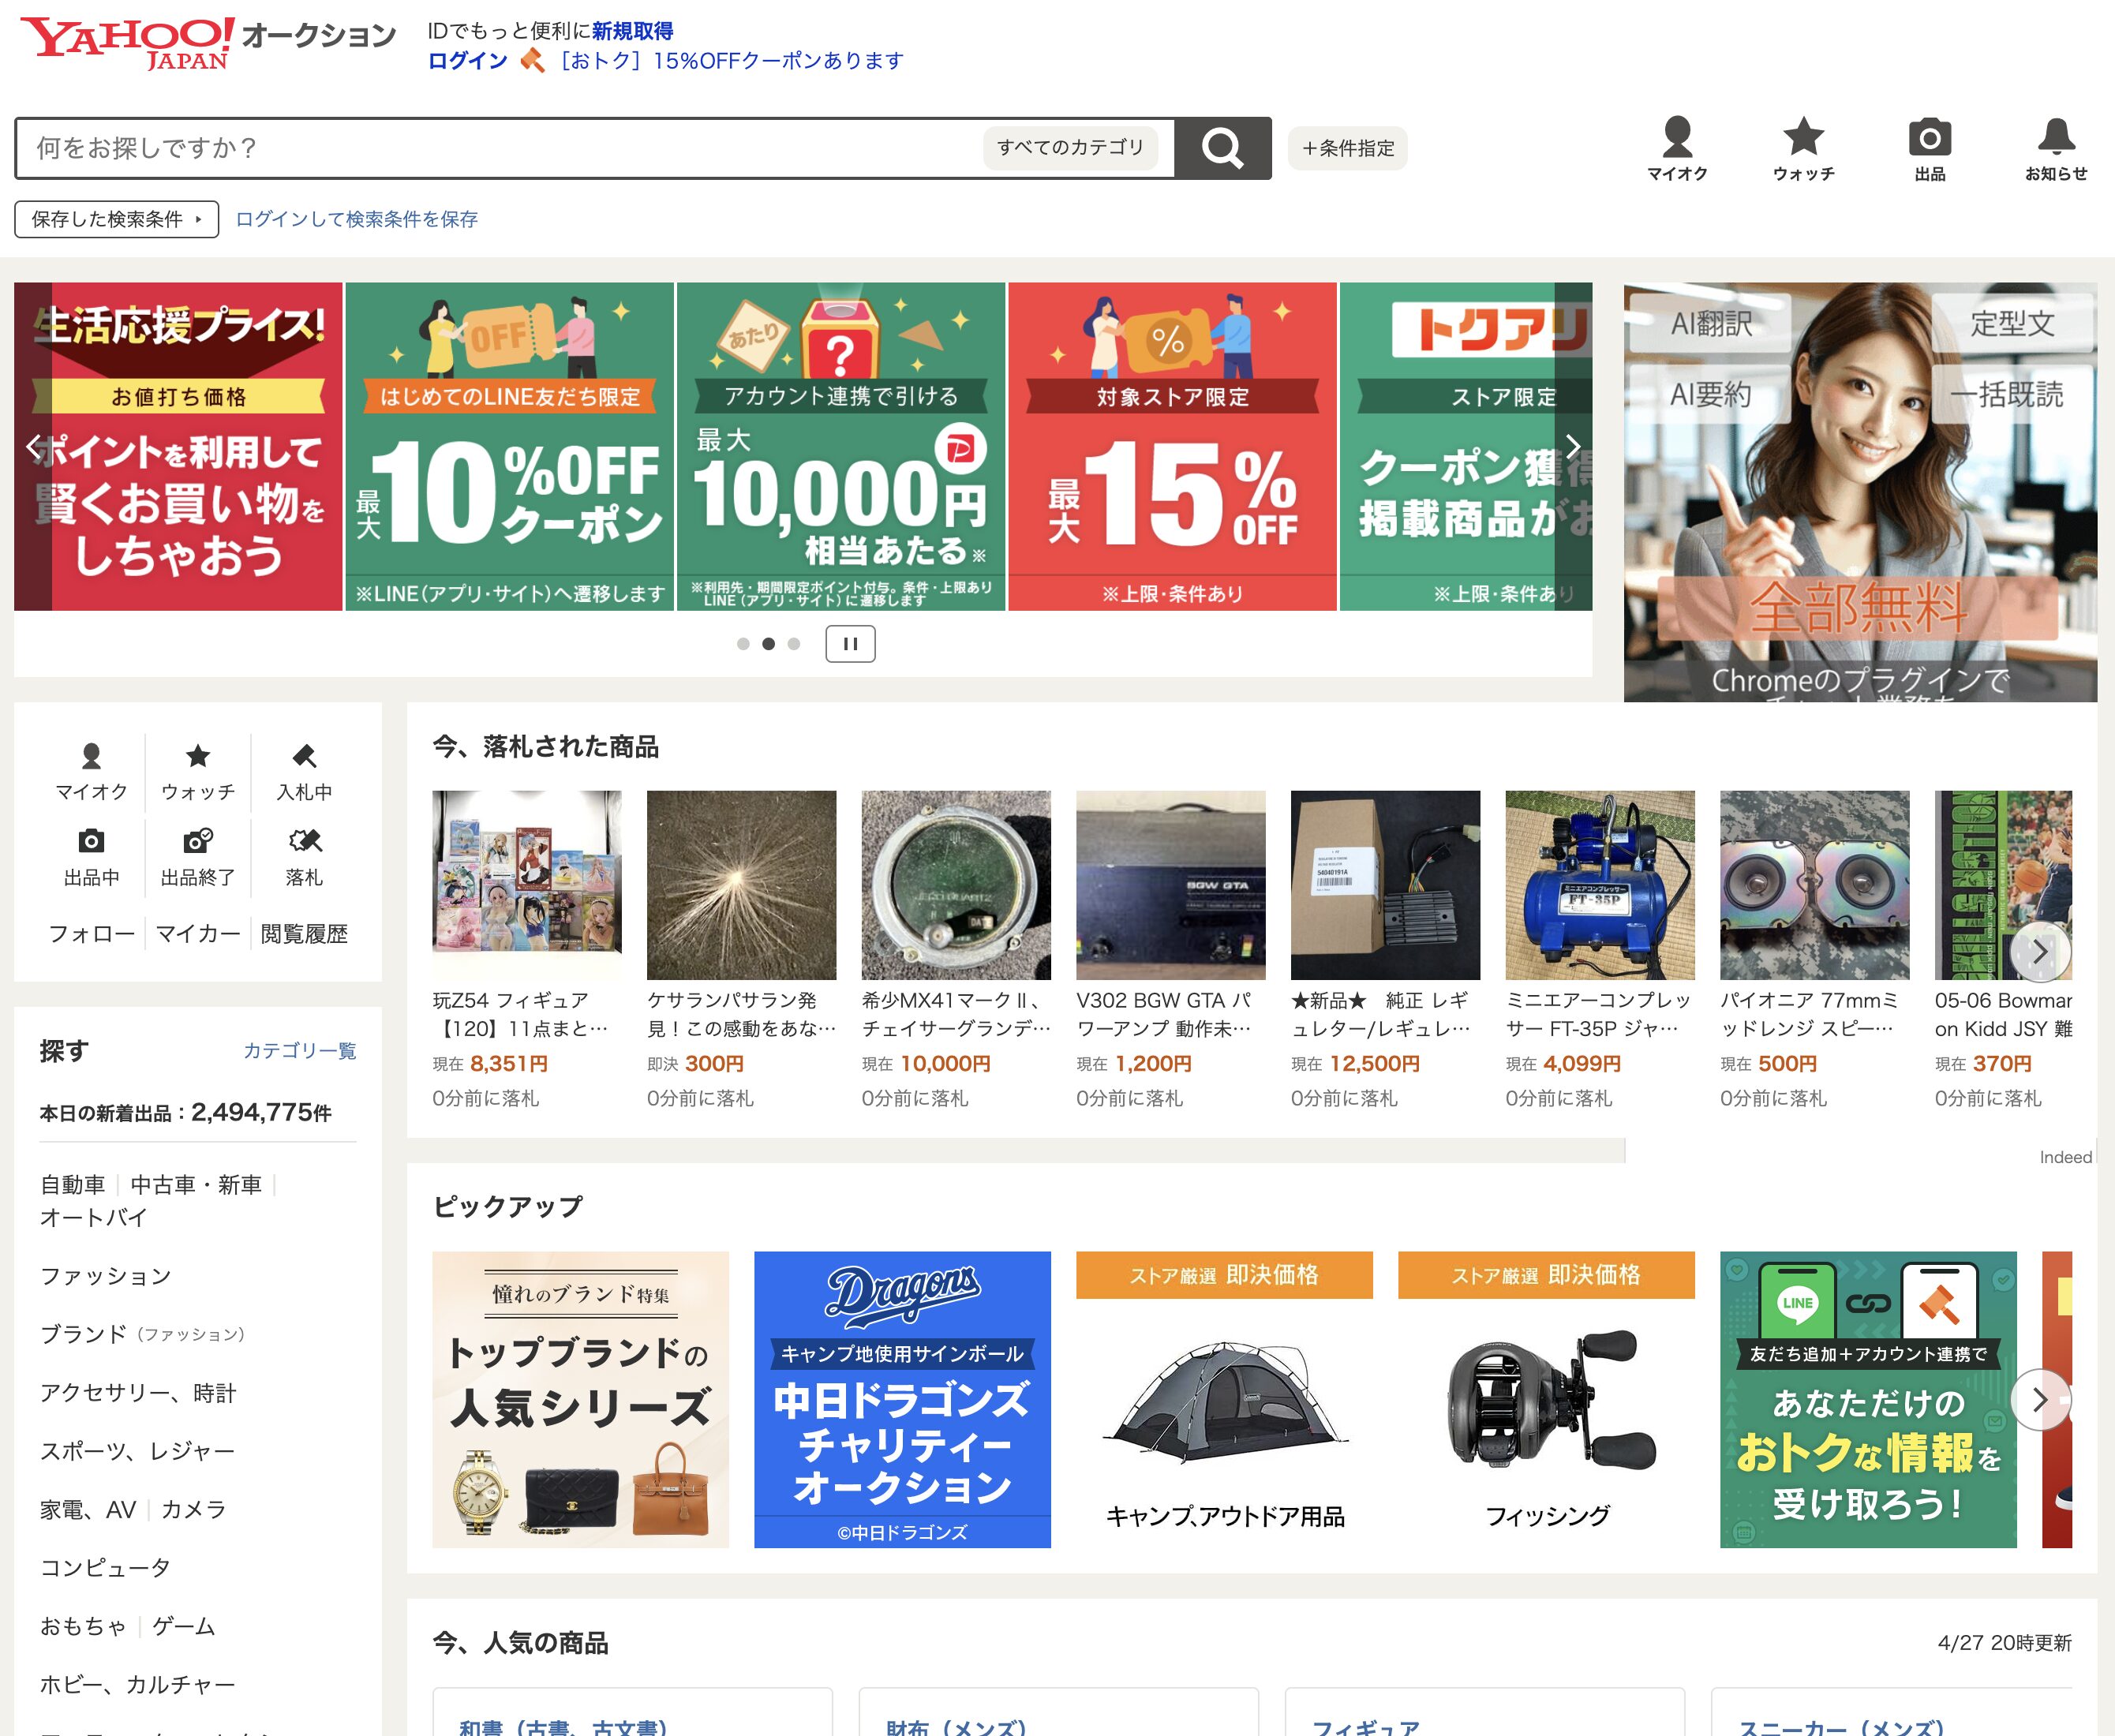
Task: Select ブランド (ファッション) category
Action: pyautogui.click(x=142, y=1334)
